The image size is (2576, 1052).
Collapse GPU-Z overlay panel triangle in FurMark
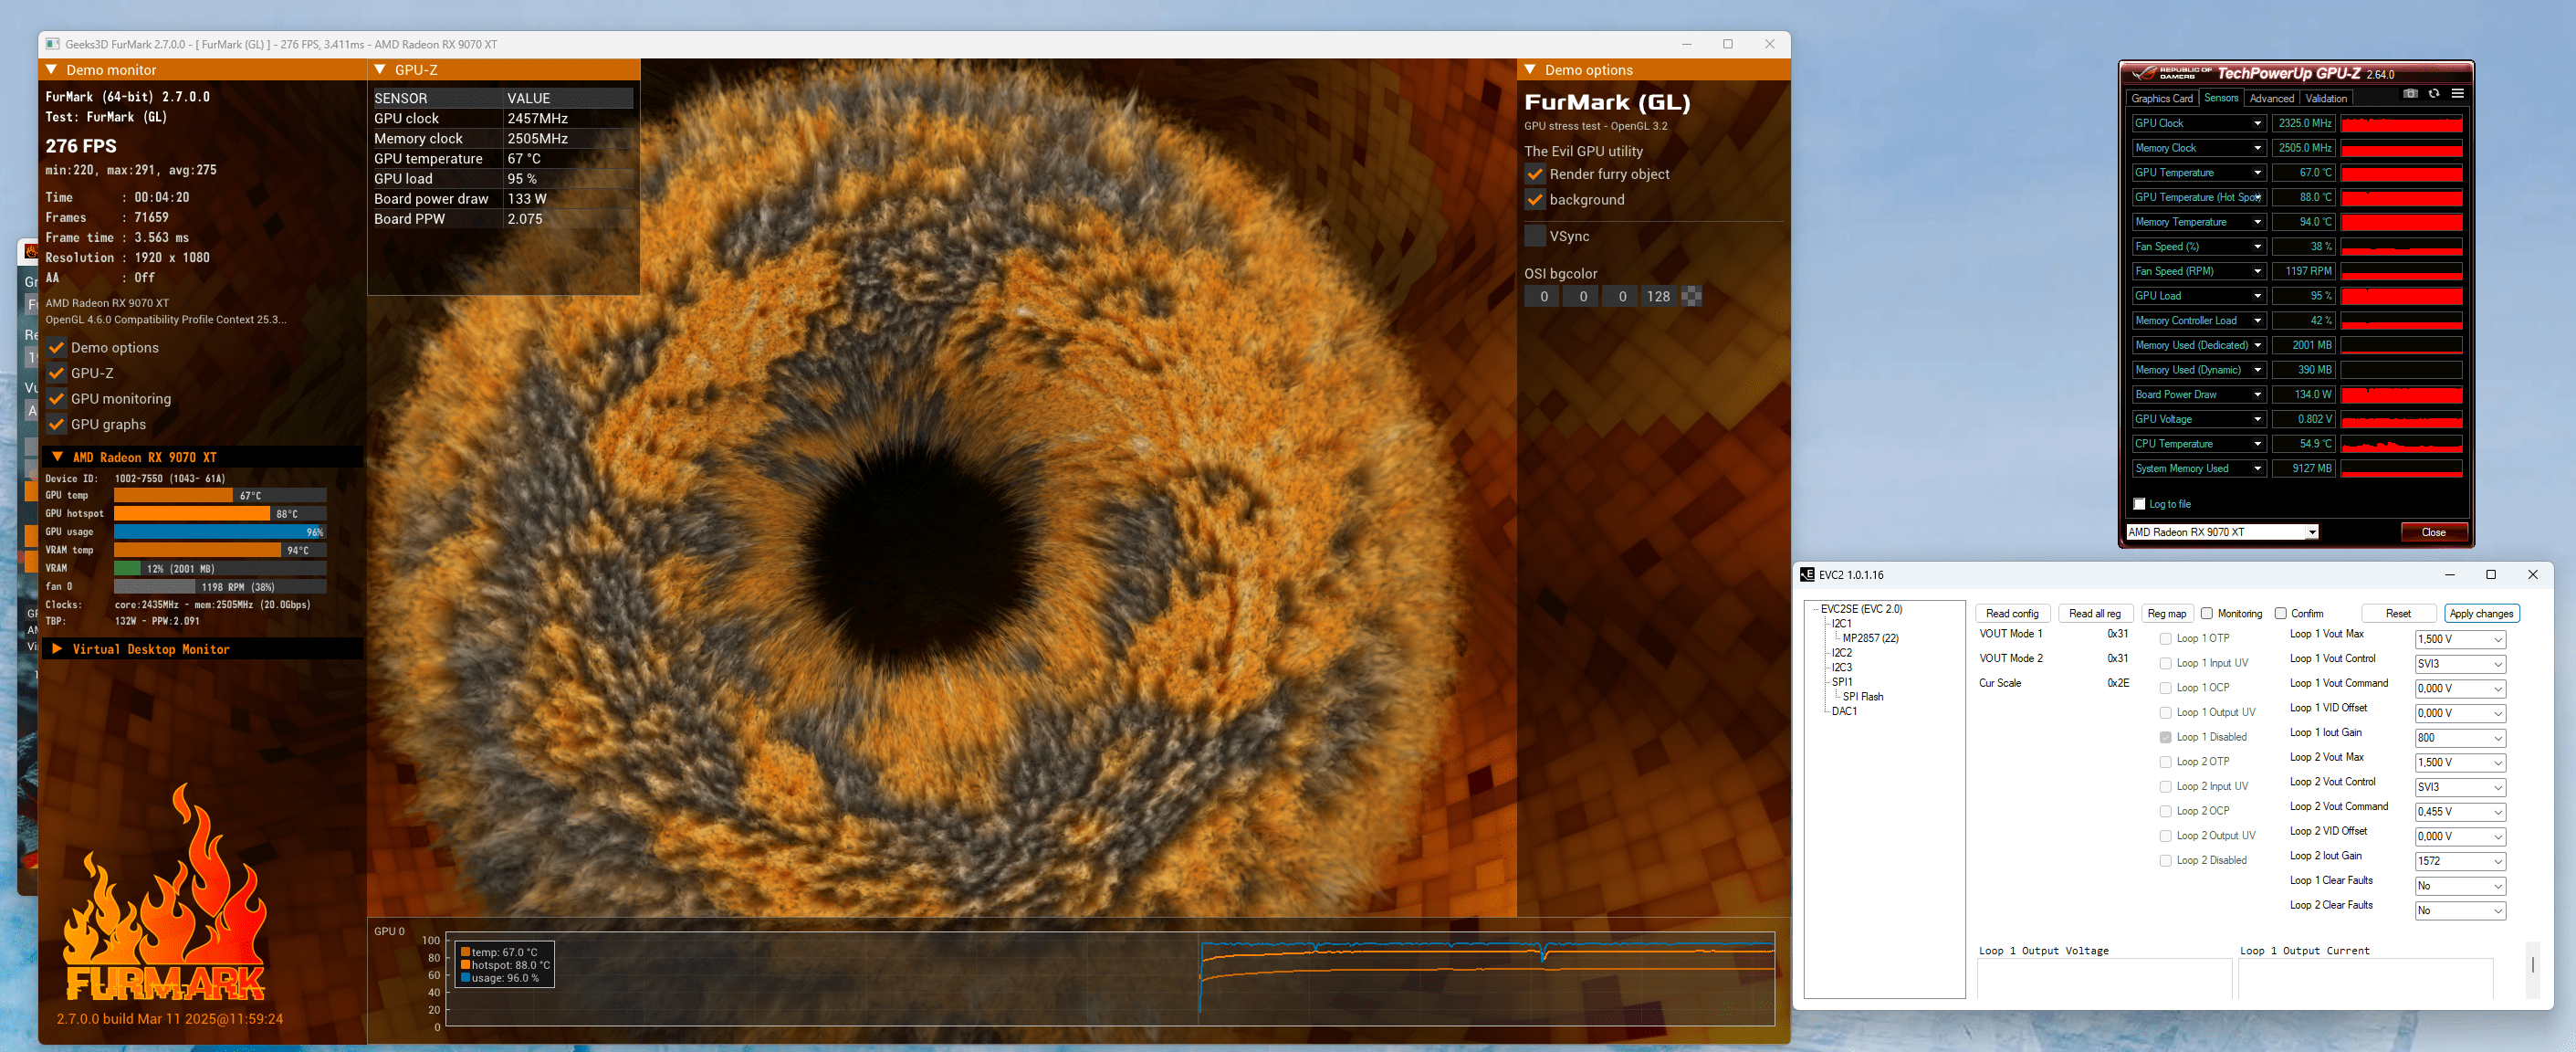380,70
